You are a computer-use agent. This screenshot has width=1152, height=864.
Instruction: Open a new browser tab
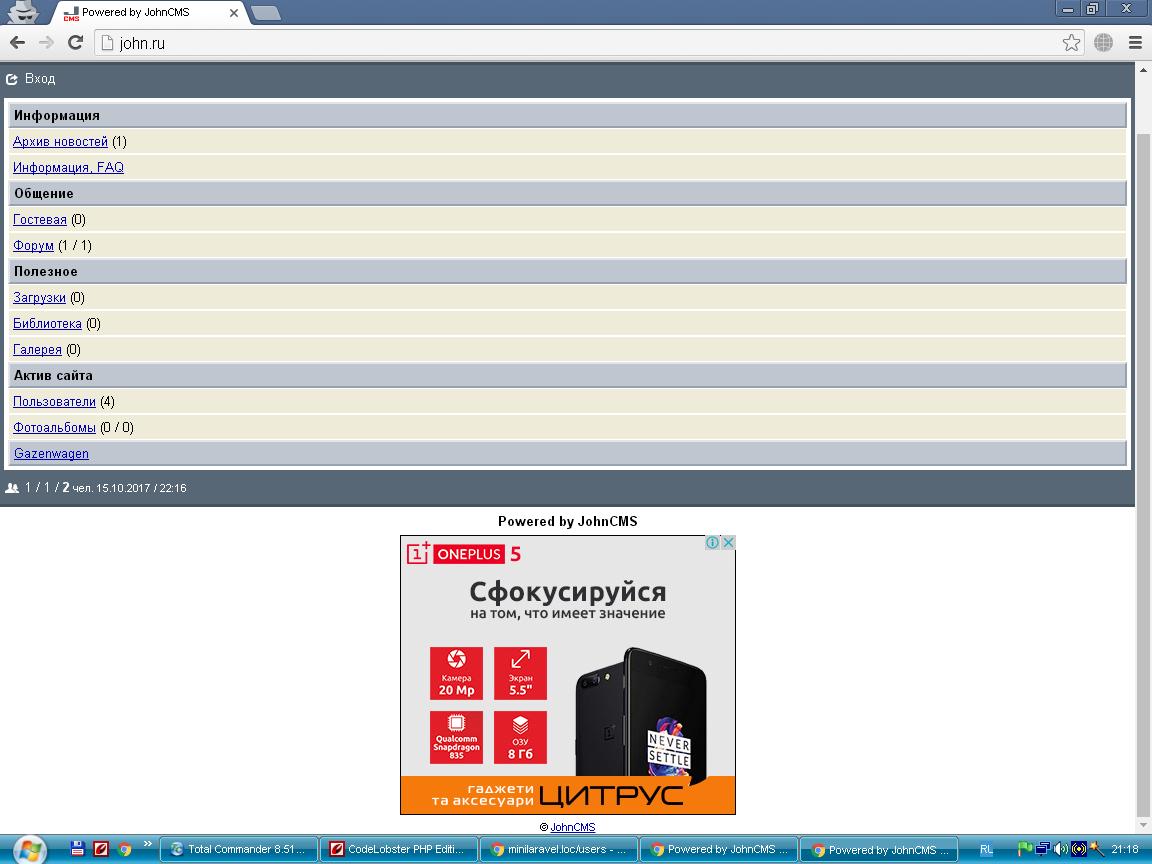click(x=265, y=12)
